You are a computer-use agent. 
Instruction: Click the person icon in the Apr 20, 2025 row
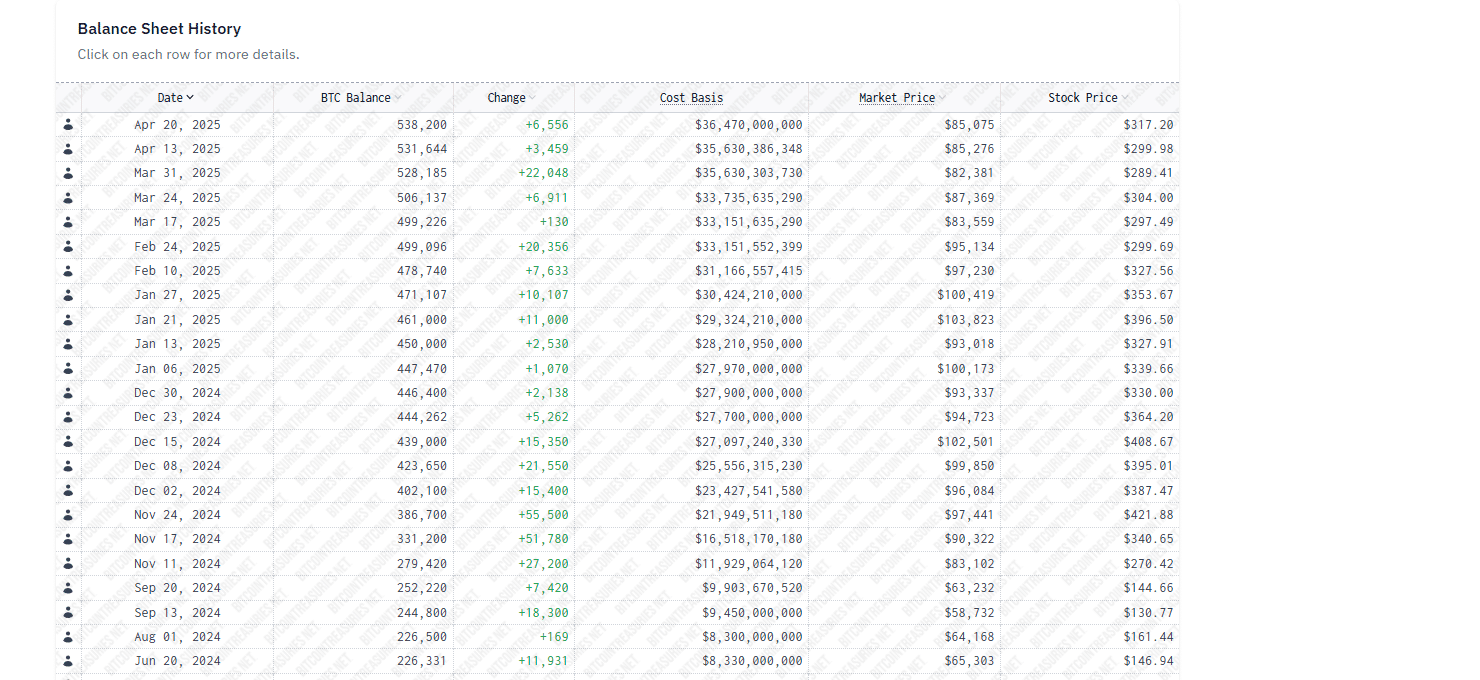(68, 125)
